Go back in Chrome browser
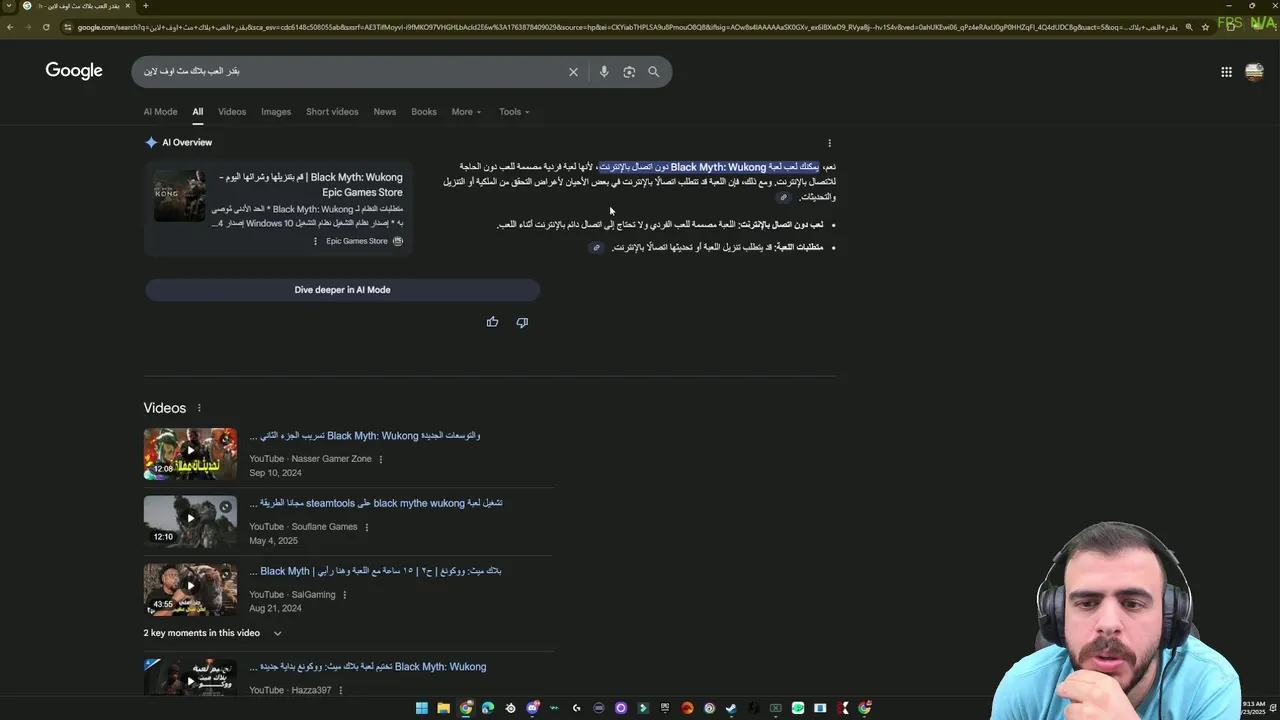Image resolution: width=1280 pixels, height=720 pixels. pyautogui.click(x=10, y=27)
